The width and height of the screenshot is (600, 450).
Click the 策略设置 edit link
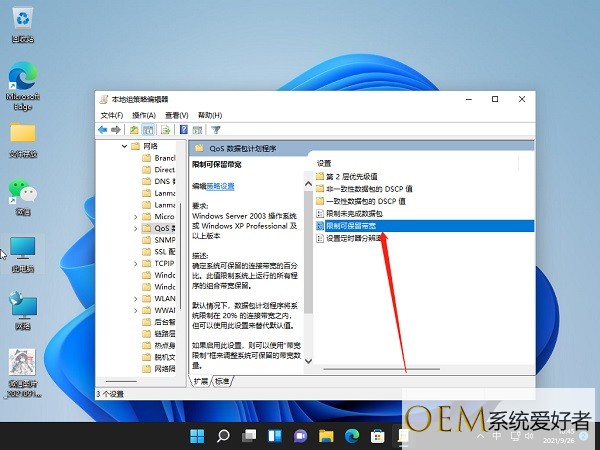point(221,186)
